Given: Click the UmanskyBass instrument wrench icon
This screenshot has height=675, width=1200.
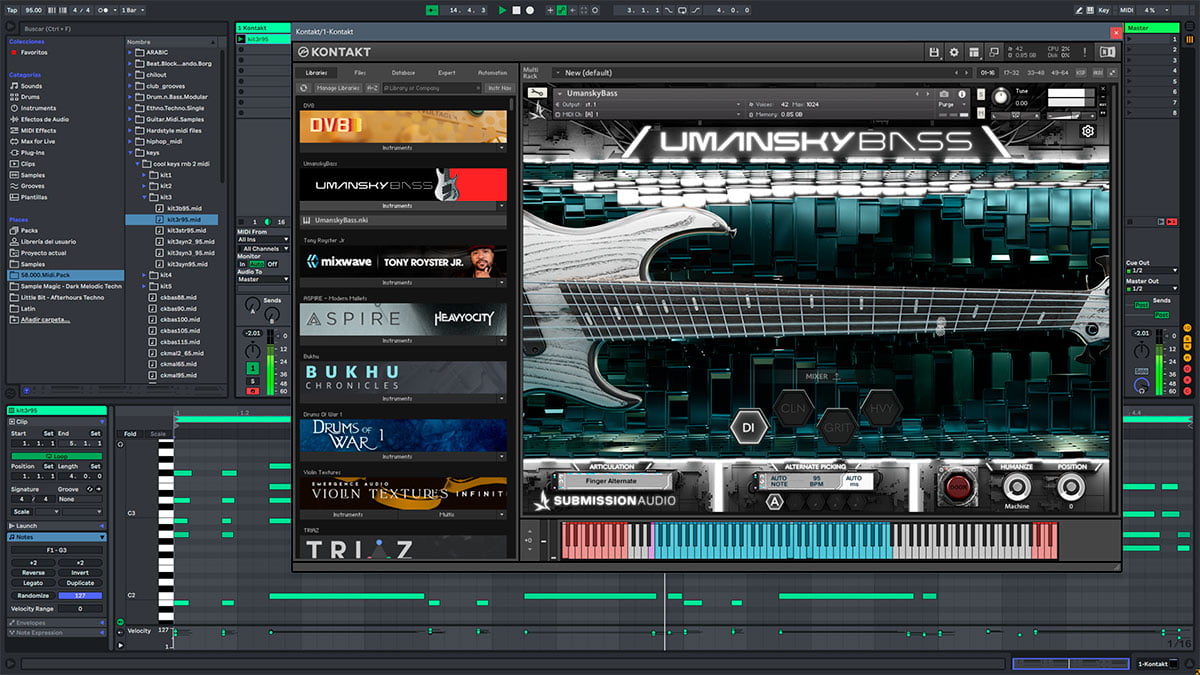Looking at the screenshot, I should [x=536, y=93].
